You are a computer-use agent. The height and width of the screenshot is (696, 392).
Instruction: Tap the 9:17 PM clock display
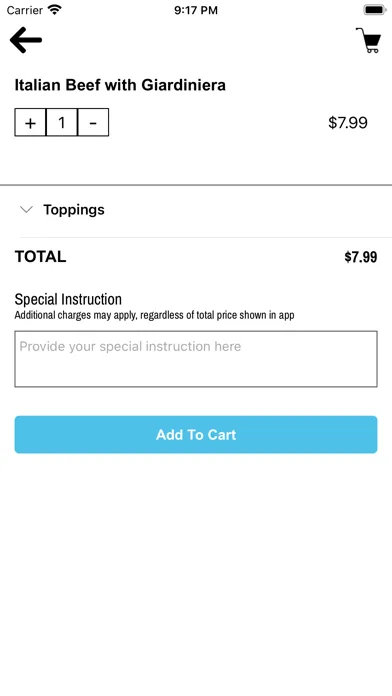[196, 10]
